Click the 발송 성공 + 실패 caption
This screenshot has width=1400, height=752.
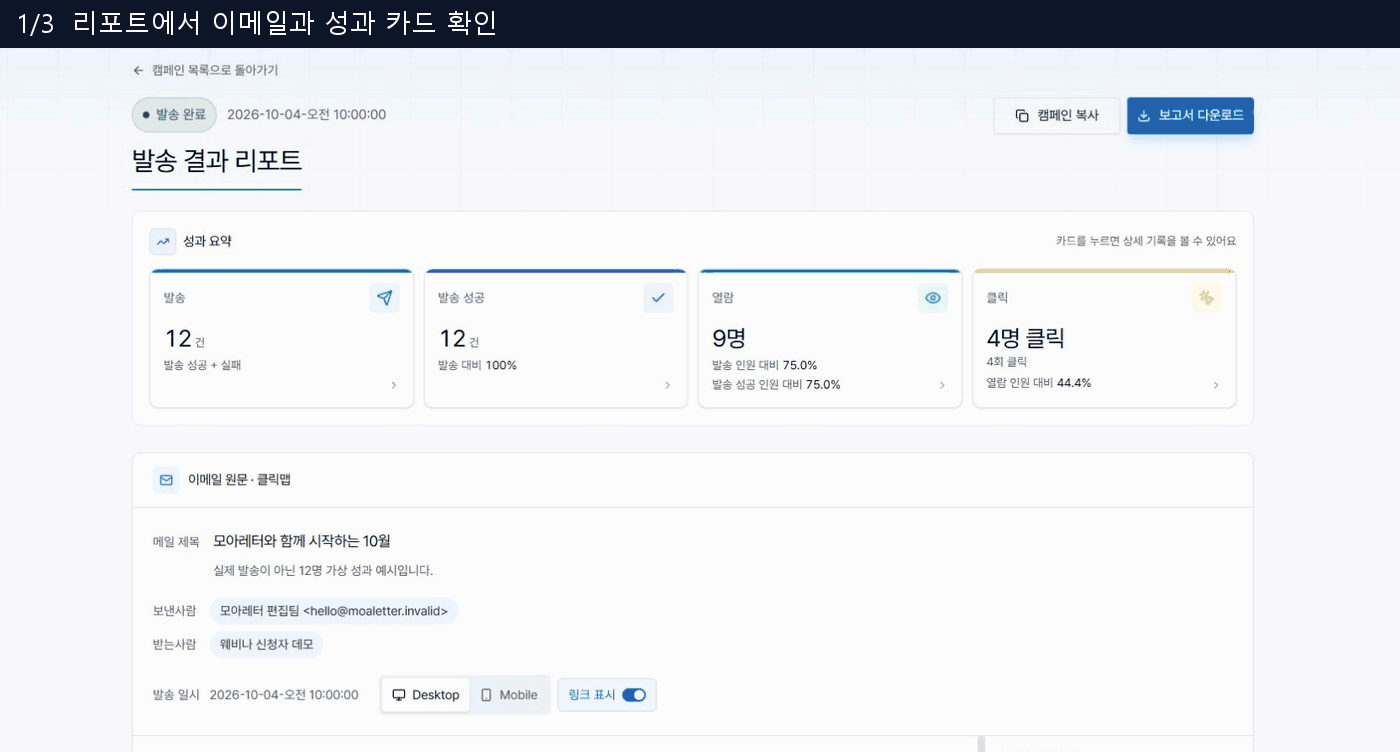[202, 365]
